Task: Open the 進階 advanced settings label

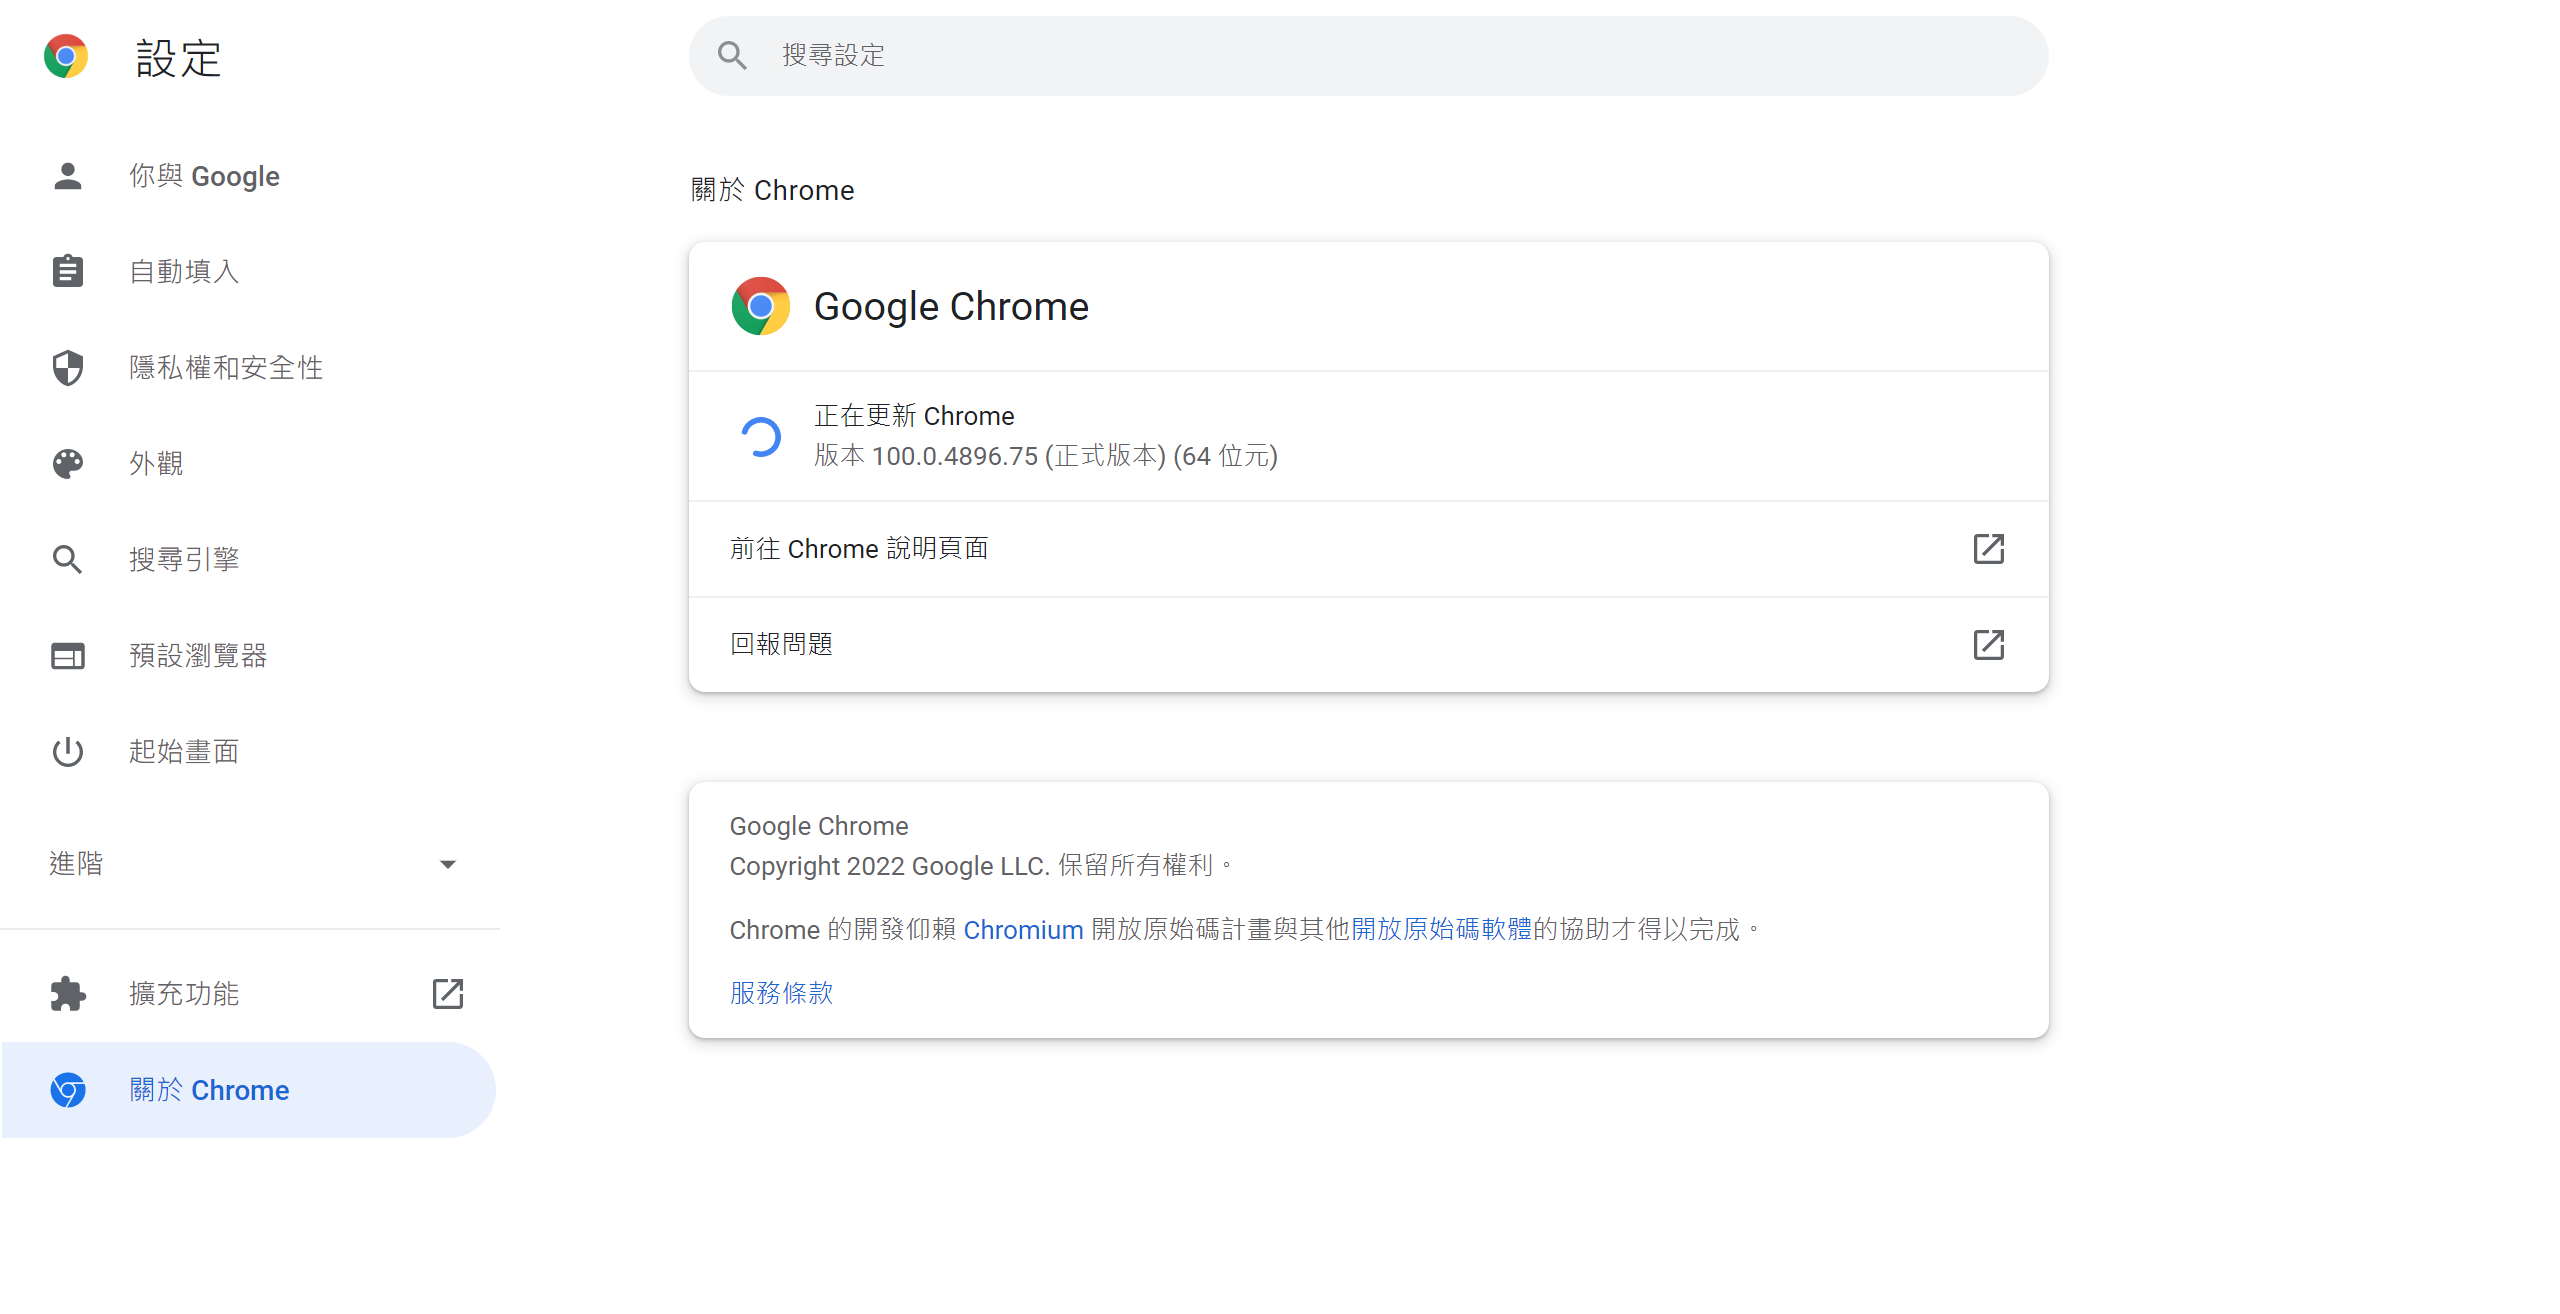Action: coord(76,863)
